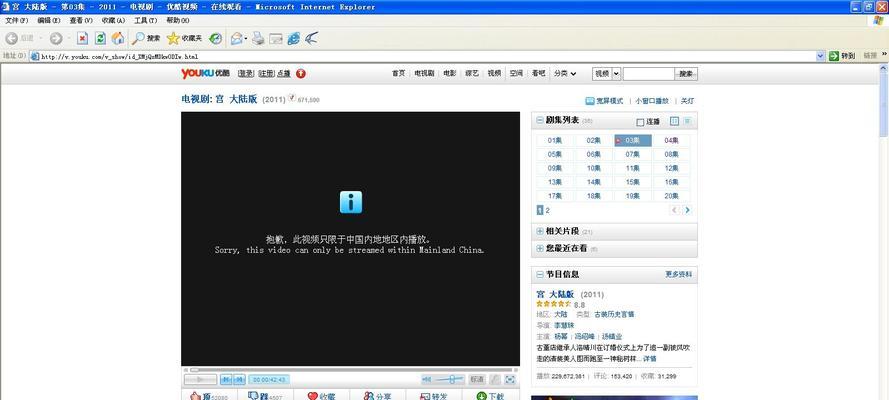Viewport: 889px width, 400px height.
Task: Open the 收藏(A) Favorites menu
Action: click(113, 20)
